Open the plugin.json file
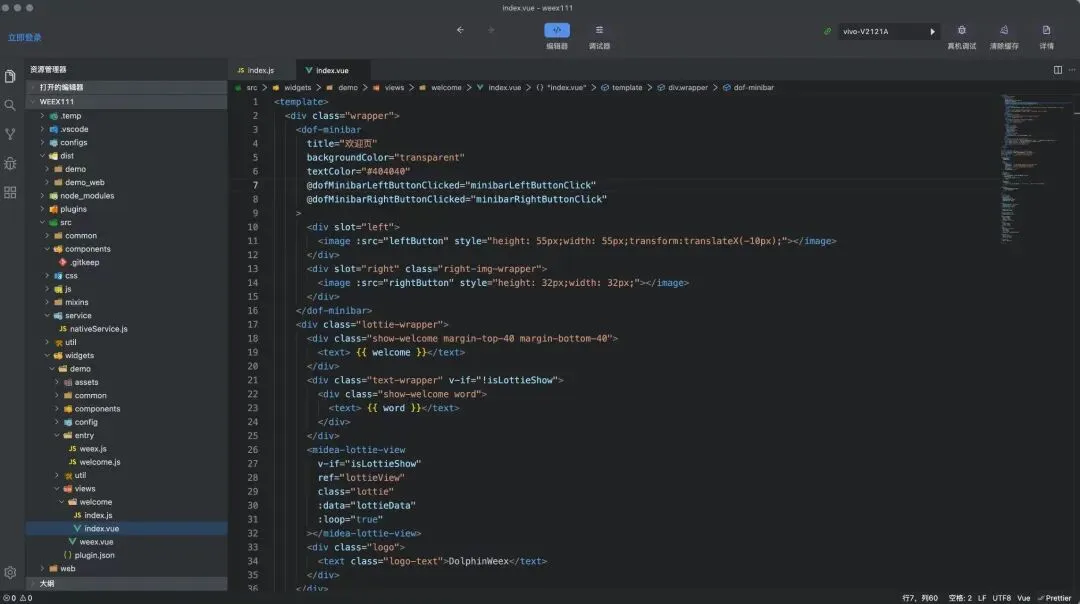Screen dimensions: 1080x604 (127, 555)
